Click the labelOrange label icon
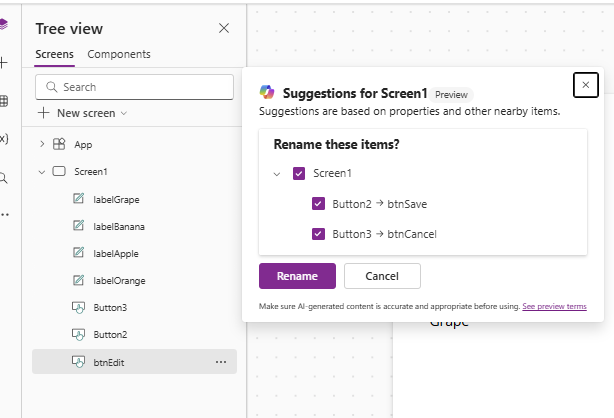 click(x=78, y=280)
